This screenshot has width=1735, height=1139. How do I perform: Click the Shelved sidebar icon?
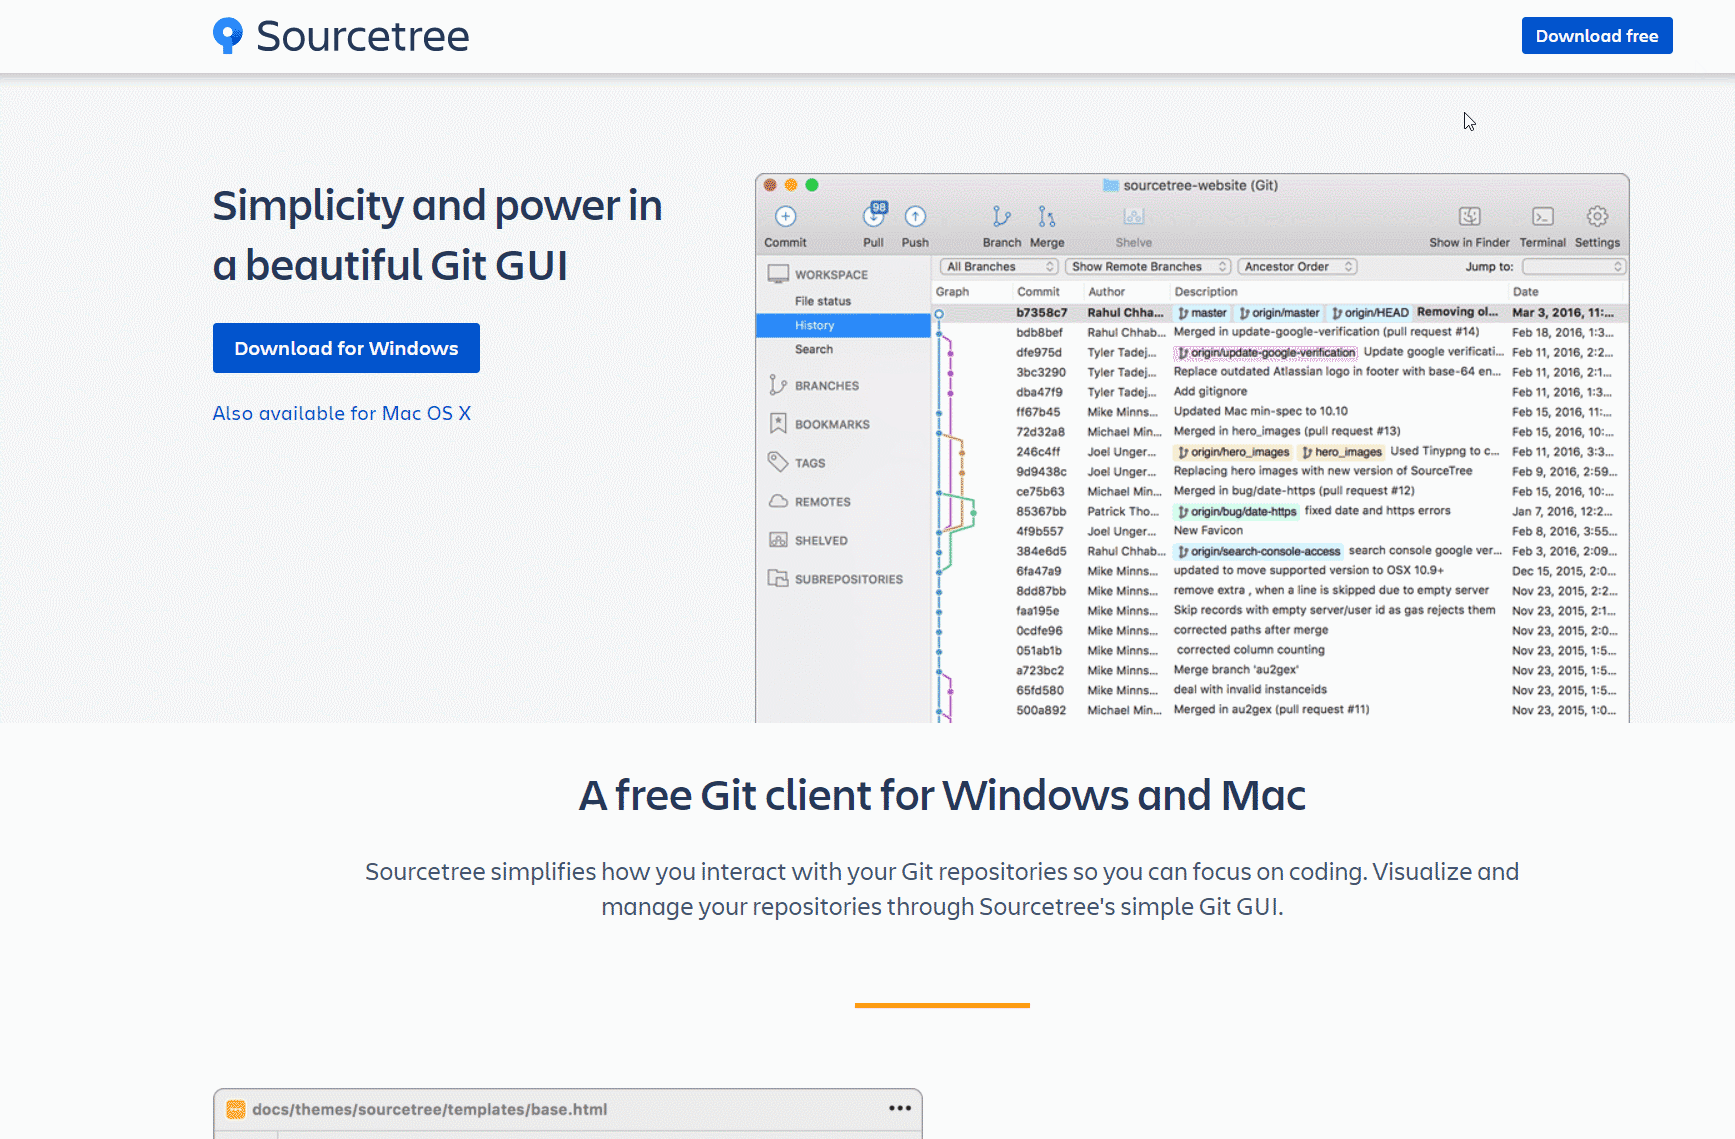778,540
